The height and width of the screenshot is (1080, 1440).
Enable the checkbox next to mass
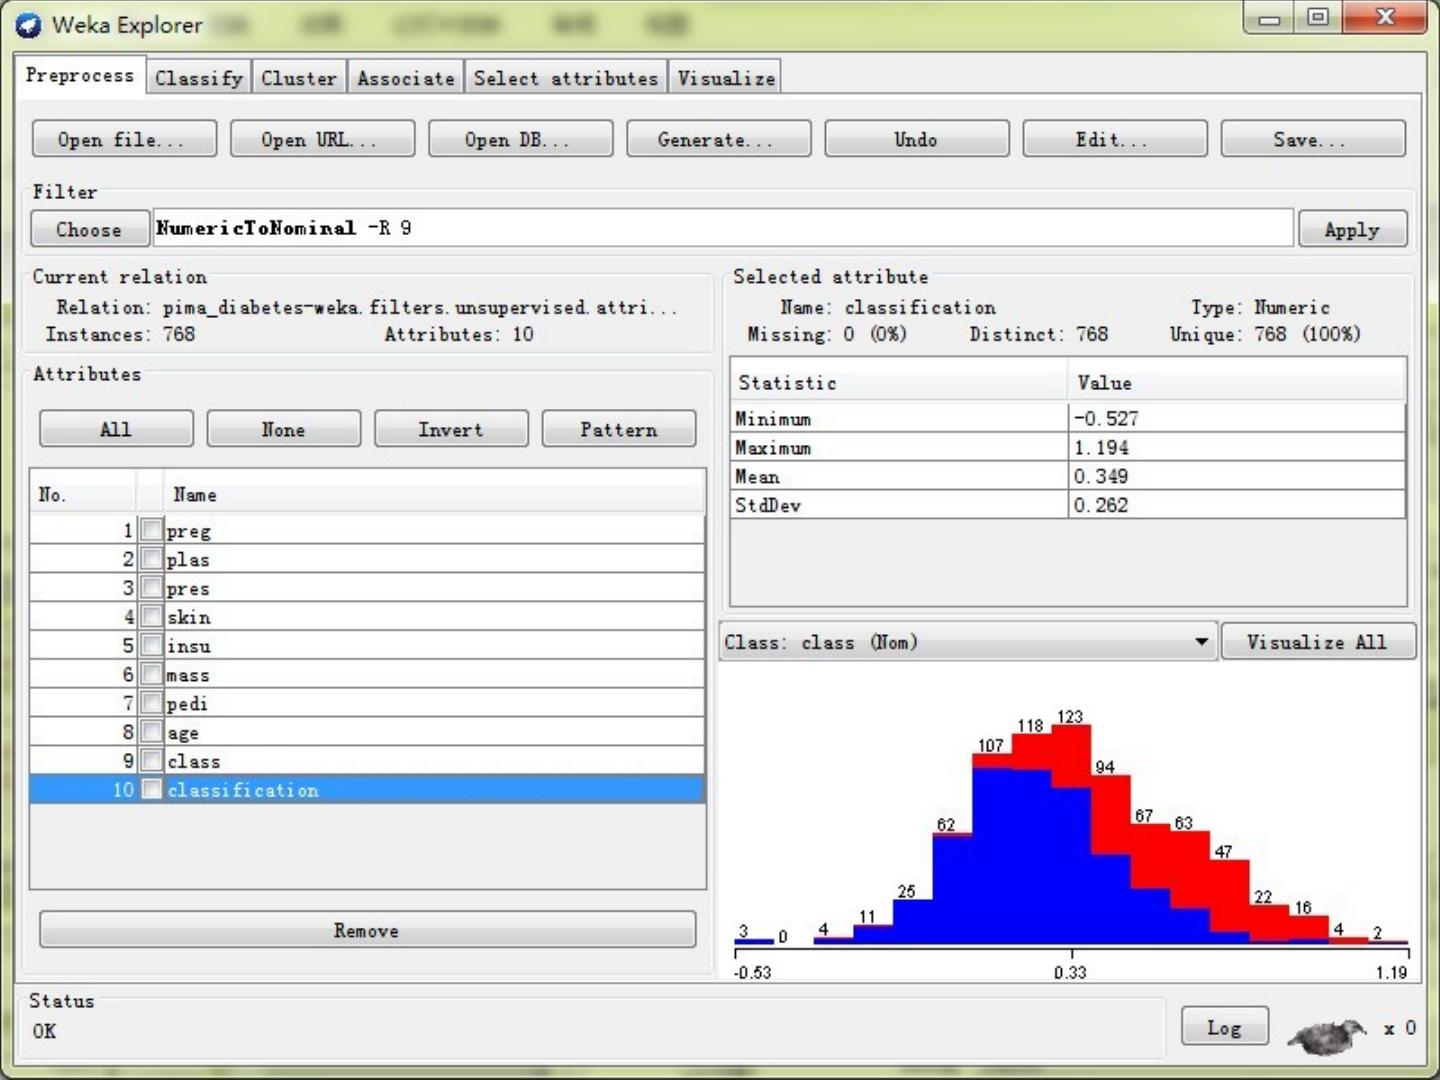(x=151, y=675)
